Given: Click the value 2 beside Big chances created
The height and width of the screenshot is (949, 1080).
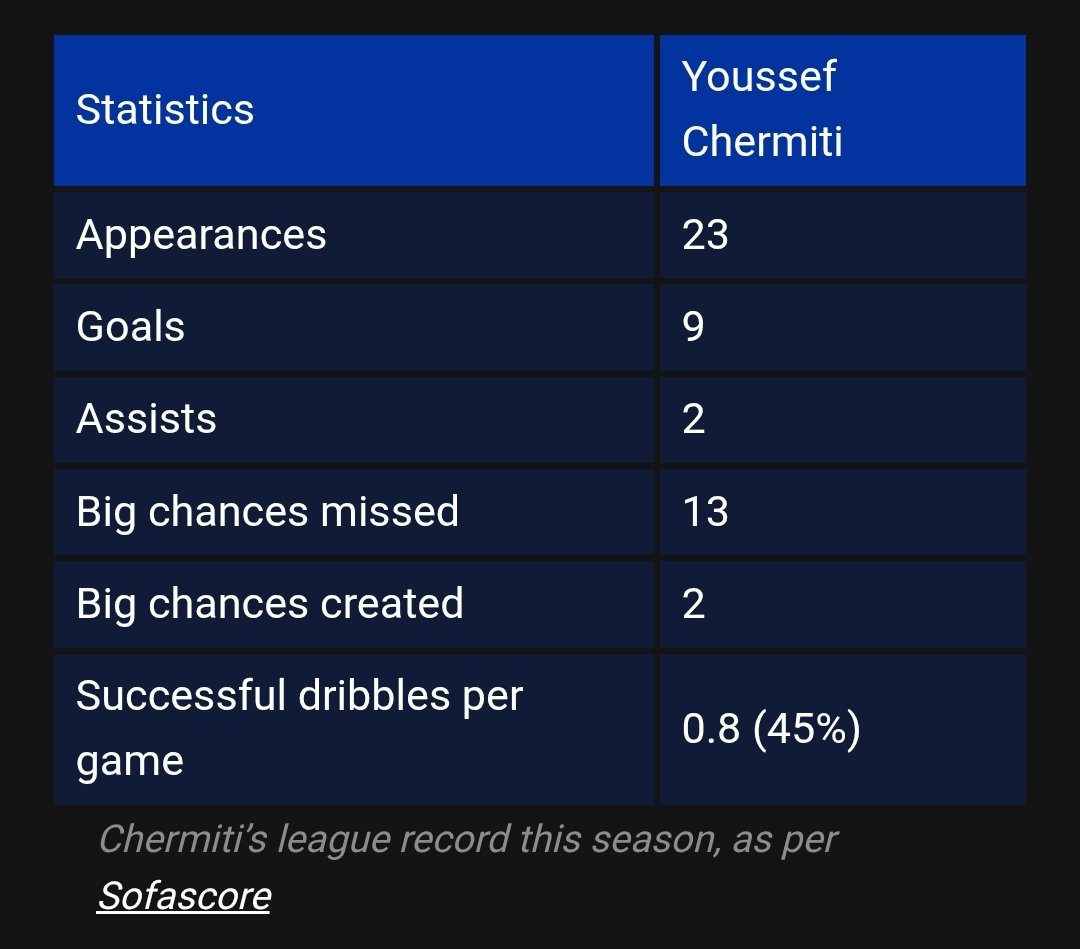Looking at the screenshot, I should pos(694,604).
